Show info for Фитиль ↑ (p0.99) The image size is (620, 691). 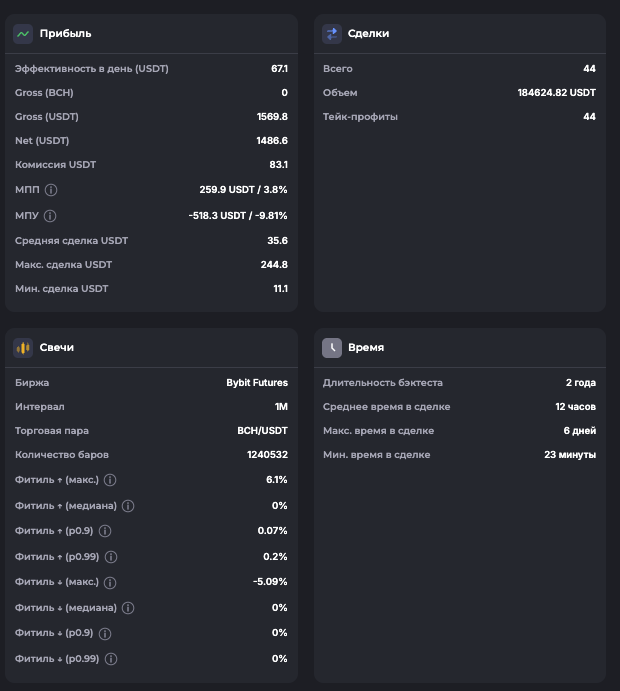pos(111,557)
